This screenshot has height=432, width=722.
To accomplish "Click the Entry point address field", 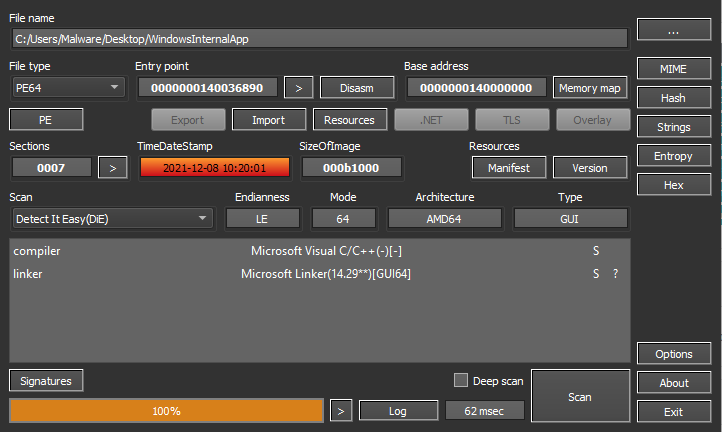I will (x=208, y=88).
